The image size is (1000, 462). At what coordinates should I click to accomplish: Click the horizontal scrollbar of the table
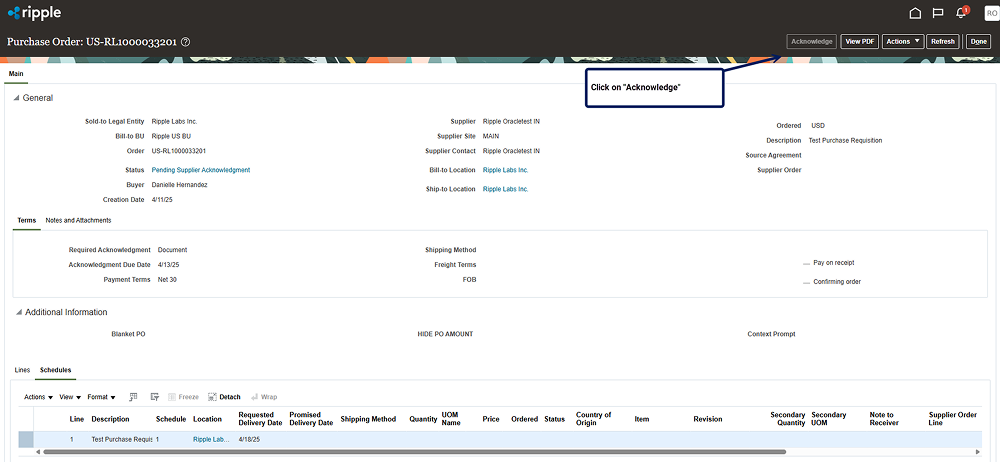(414, 452)
